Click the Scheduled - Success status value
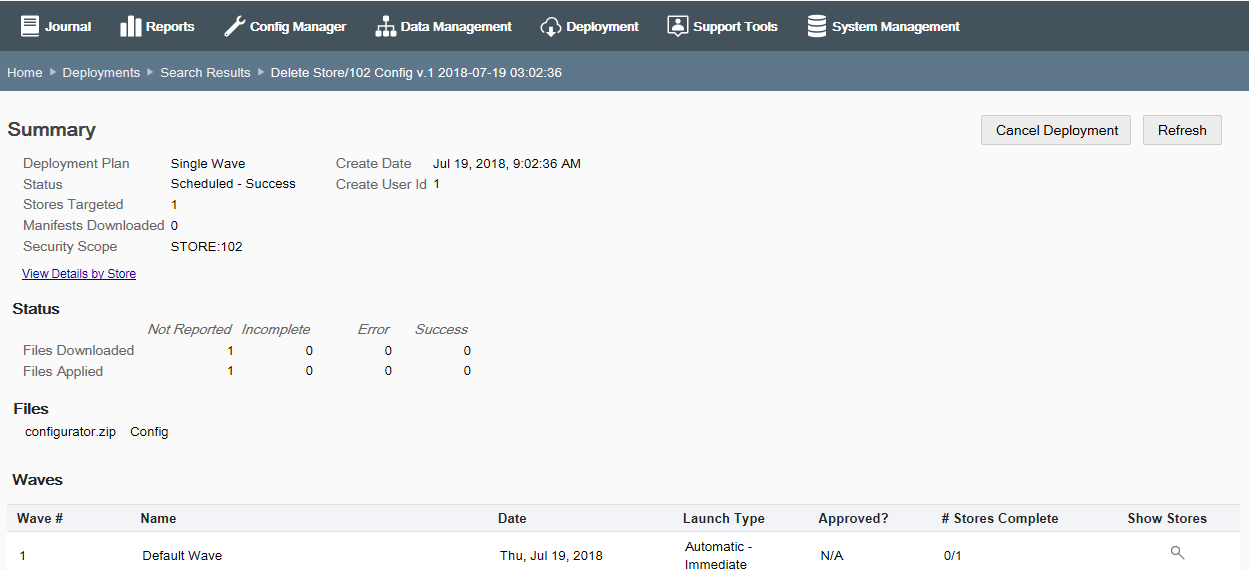1249x570 pixels. 233,184
